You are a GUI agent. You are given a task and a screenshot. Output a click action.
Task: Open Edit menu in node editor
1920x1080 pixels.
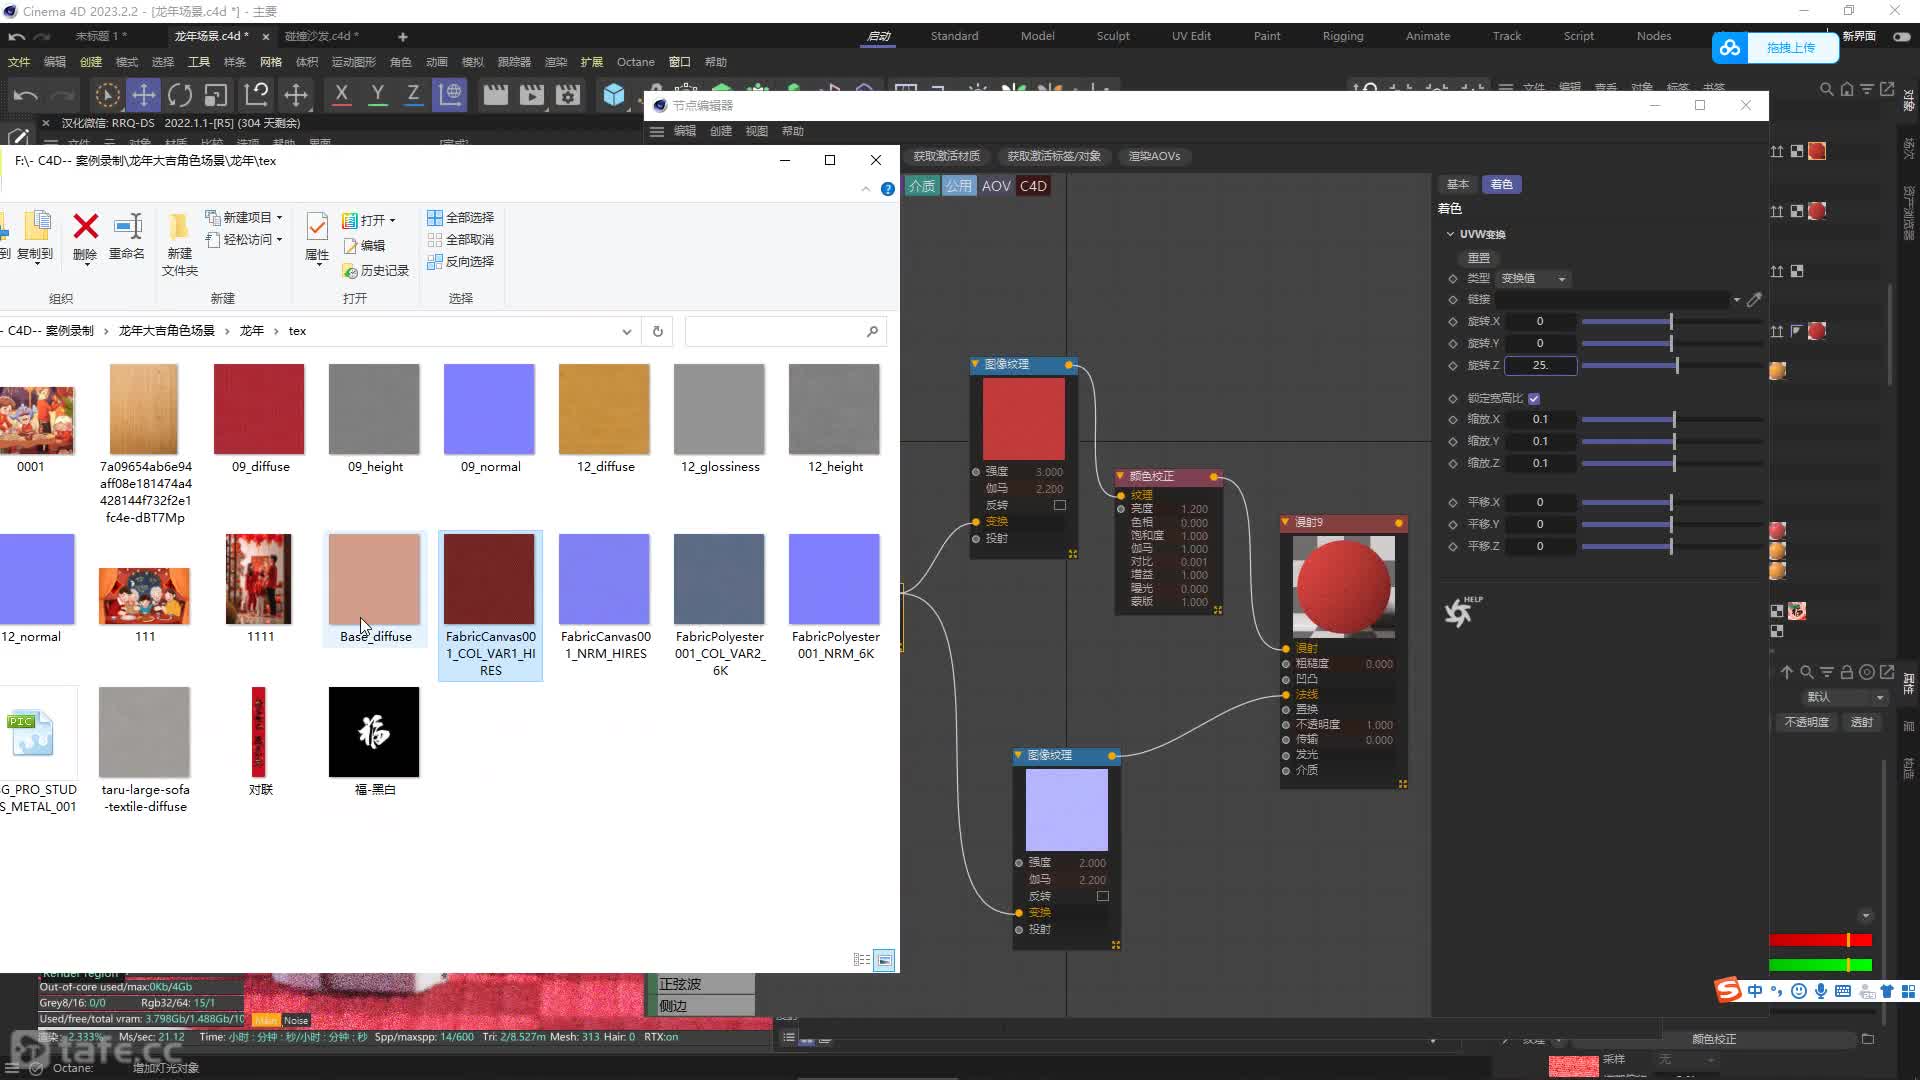pyautogui.click(x=685, y=131)
